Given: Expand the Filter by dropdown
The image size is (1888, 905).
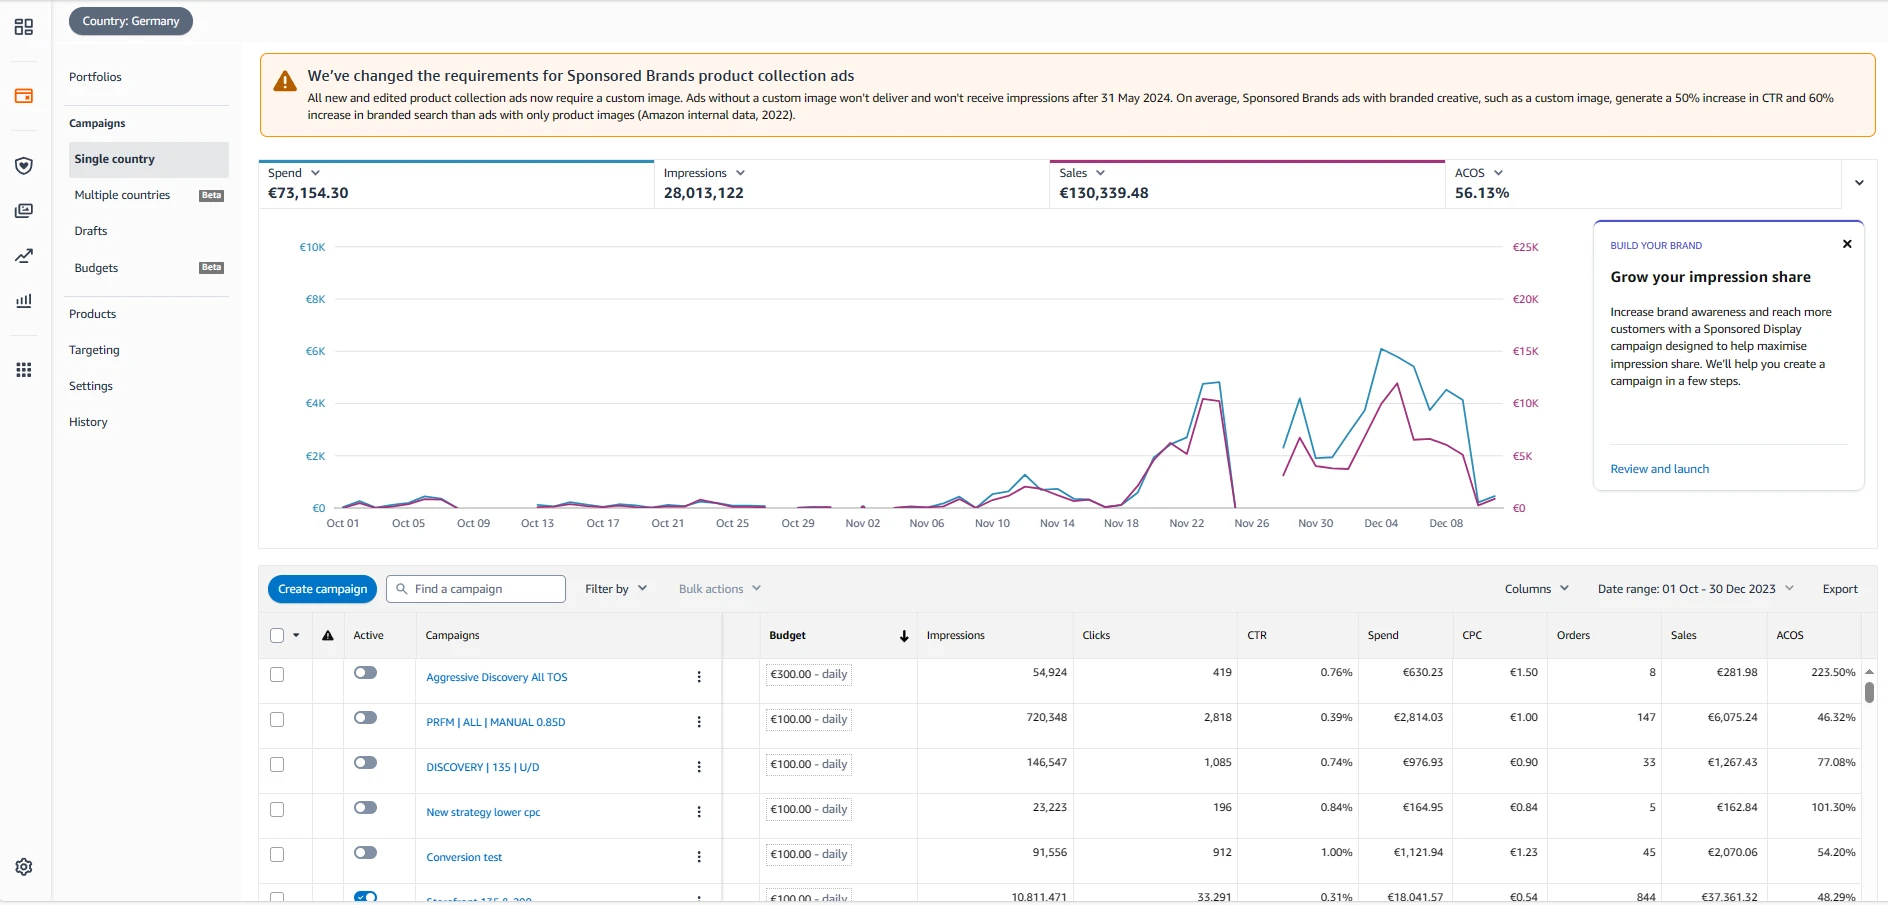Looking at the screenshot, I should (616, 589).
